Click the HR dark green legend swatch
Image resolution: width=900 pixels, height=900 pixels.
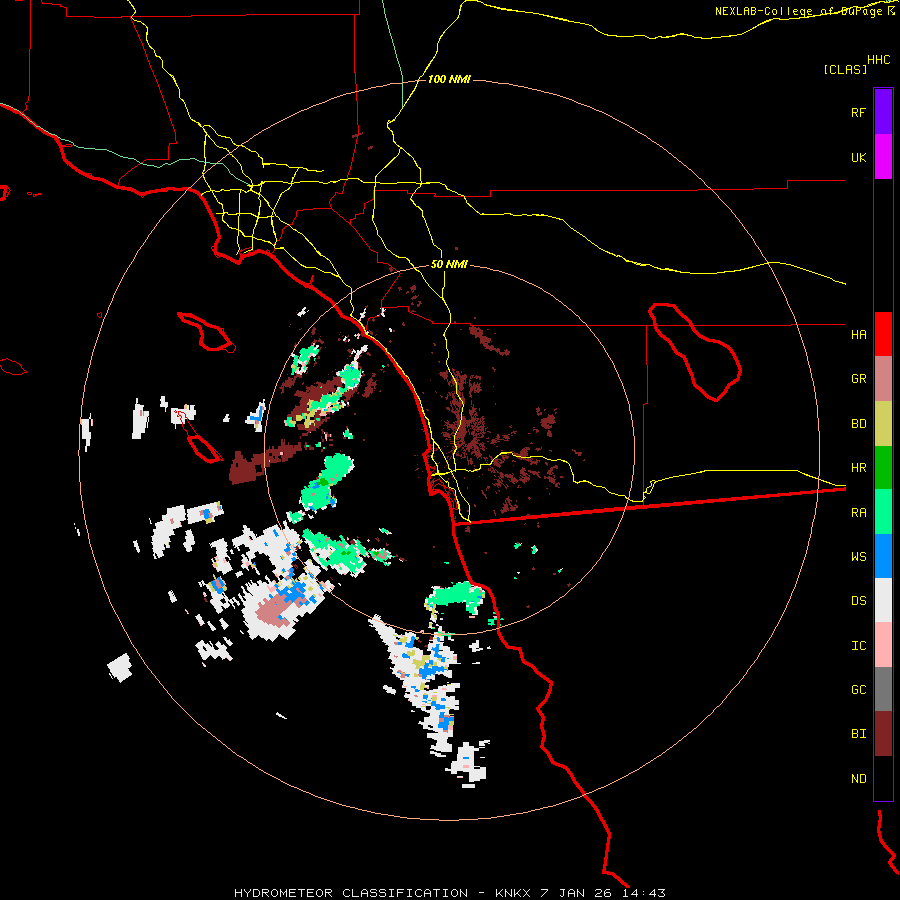pos(883,468)
